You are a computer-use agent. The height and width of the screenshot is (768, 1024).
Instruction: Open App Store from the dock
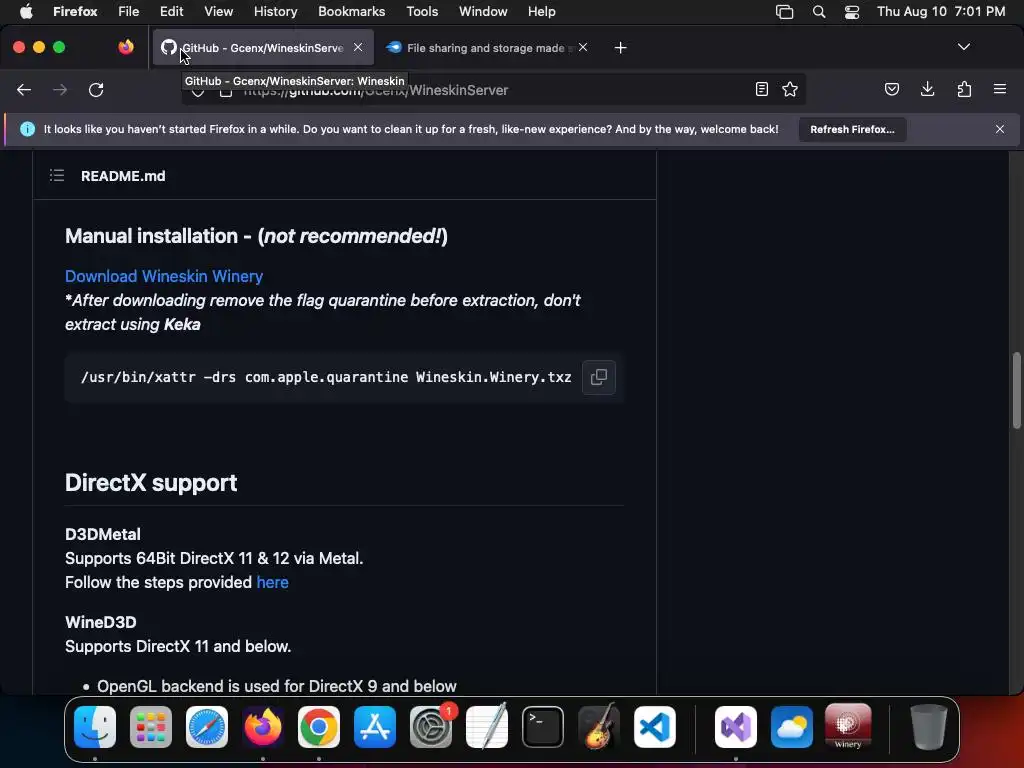pos(375,727)
